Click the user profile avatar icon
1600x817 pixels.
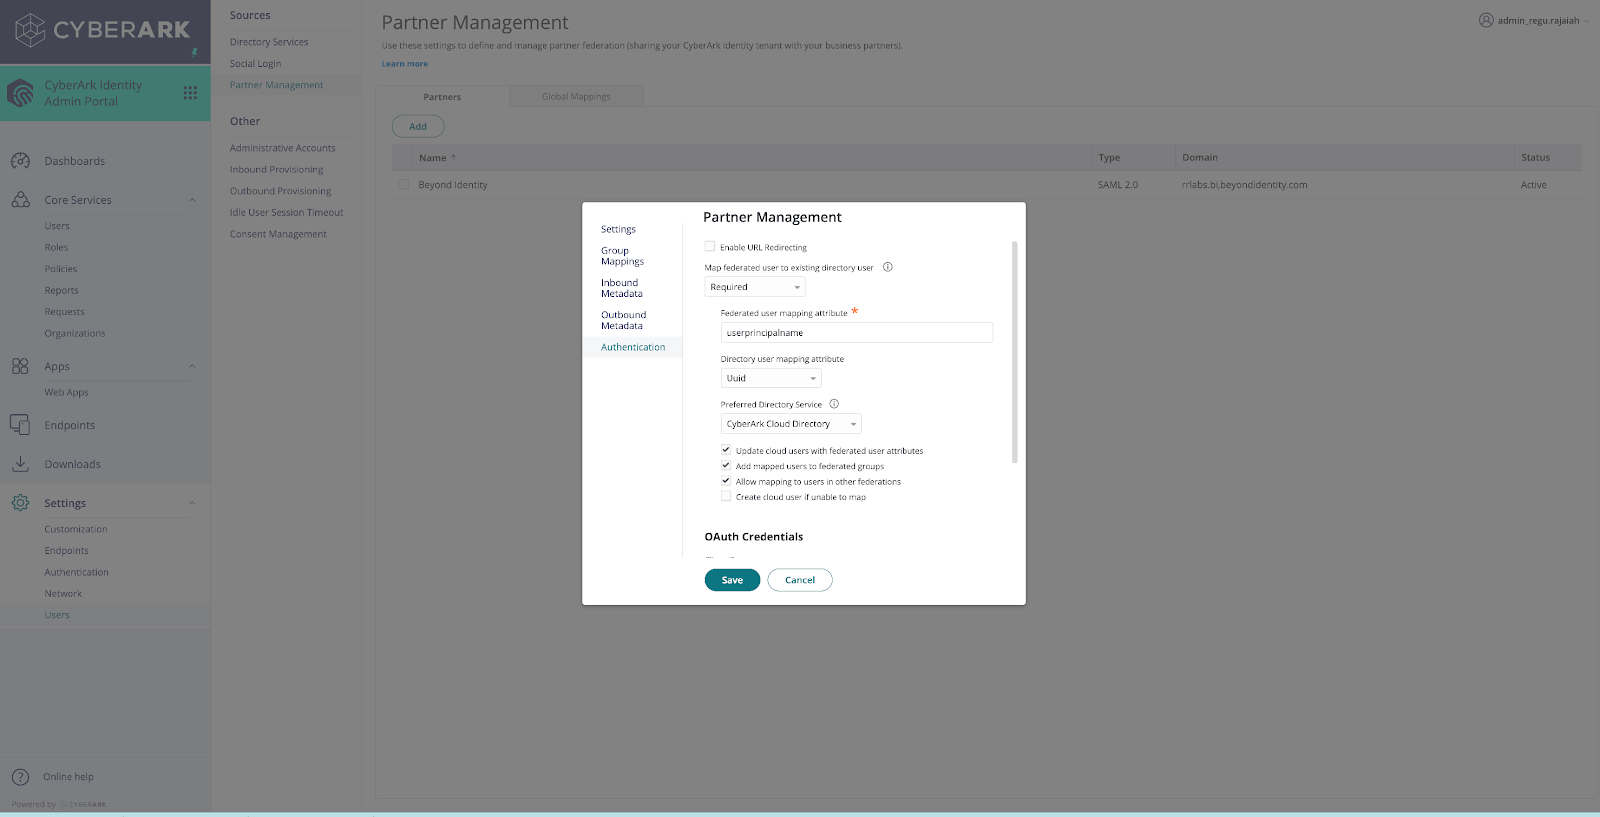pos(1486,20)
